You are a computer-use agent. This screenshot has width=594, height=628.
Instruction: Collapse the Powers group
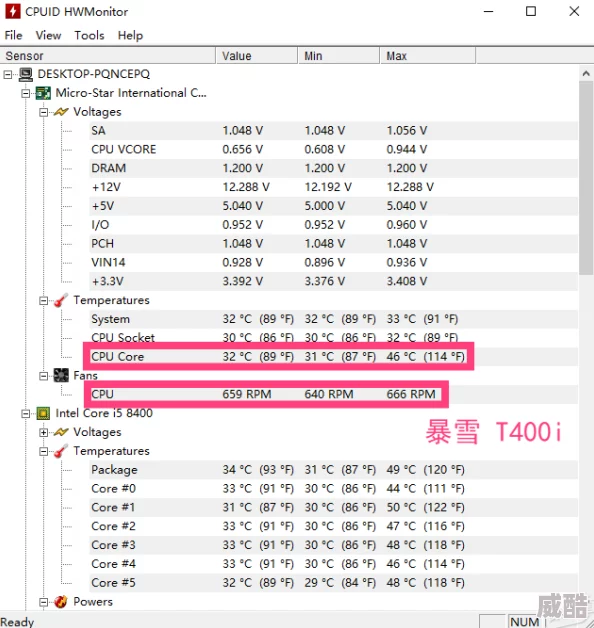[44, 602]
